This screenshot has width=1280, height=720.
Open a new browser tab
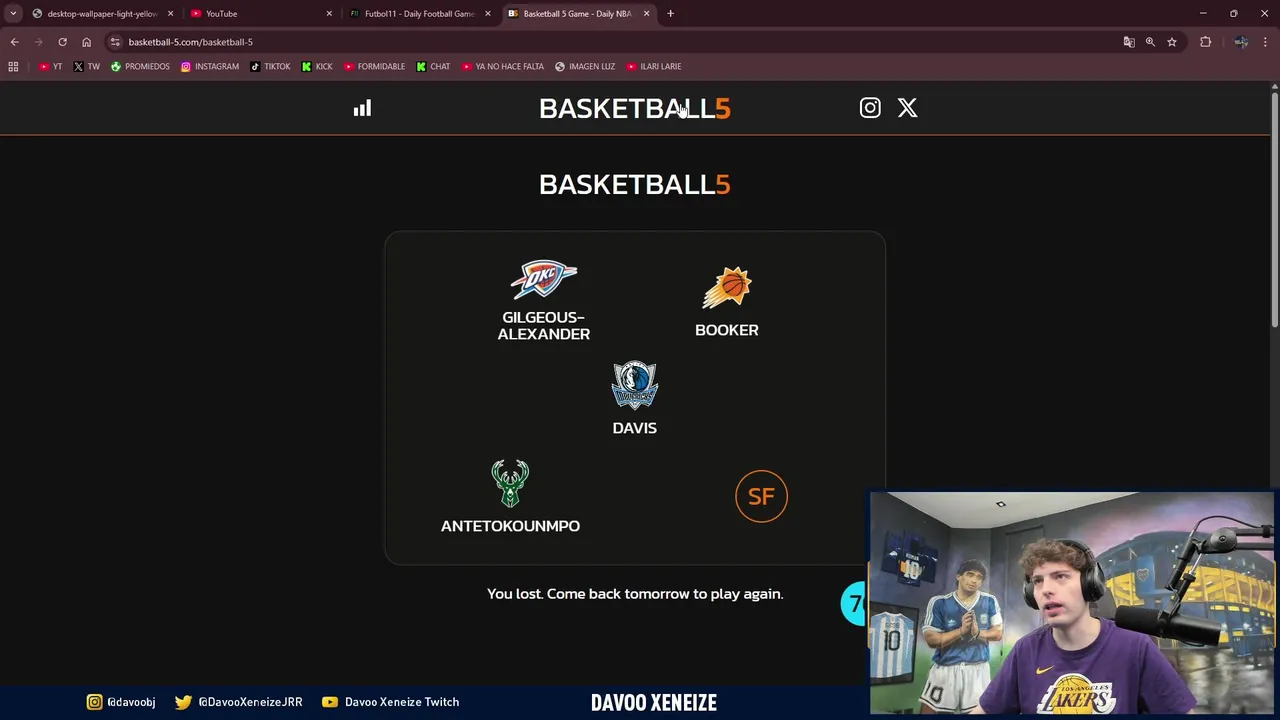pyautogui.click(x=670, y=14)
